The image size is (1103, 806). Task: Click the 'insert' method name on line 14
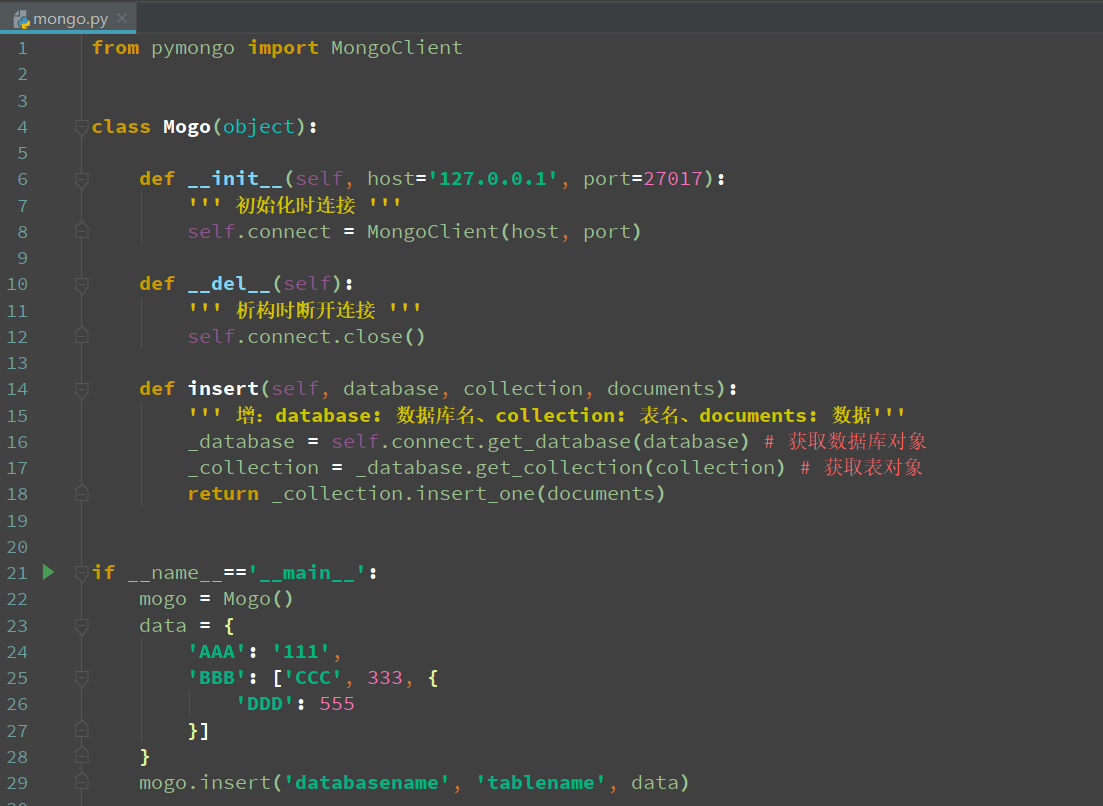(x=224, y=388)
